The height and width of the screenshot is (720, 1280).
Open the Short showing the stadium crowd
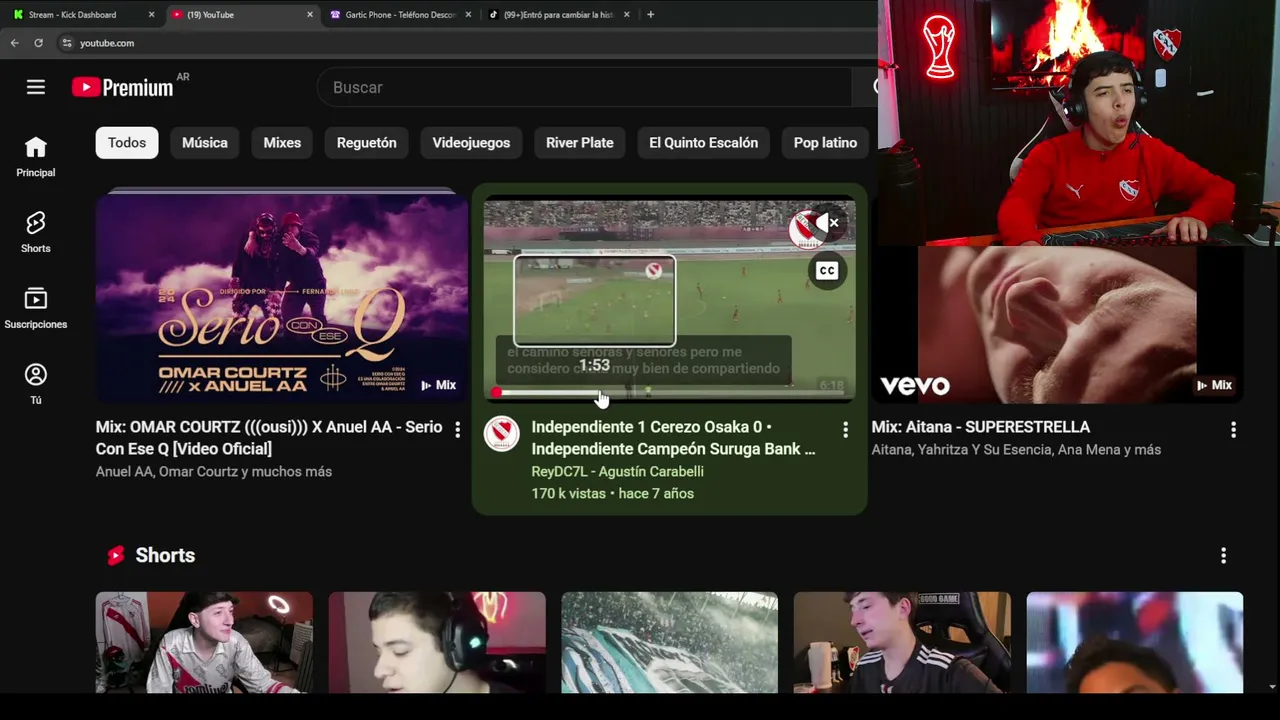(x=669, y=642)
